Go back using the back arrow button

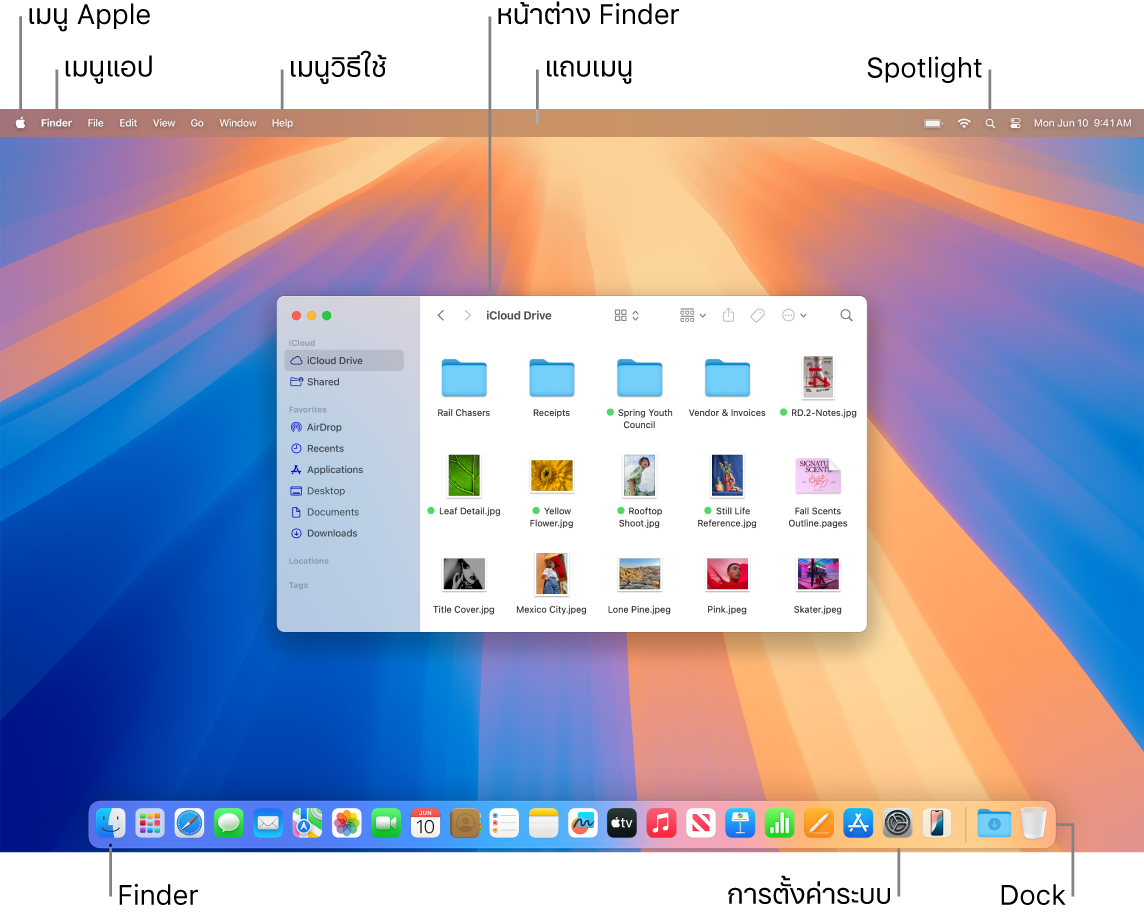[440, 315]
